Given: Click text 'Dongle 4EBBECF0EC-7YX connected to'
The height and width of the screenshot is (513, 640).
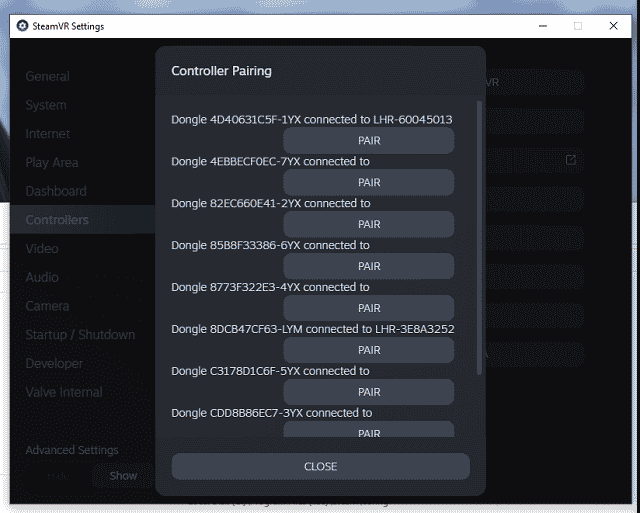Looking at the screenshot, I should (x=270, y=162).
